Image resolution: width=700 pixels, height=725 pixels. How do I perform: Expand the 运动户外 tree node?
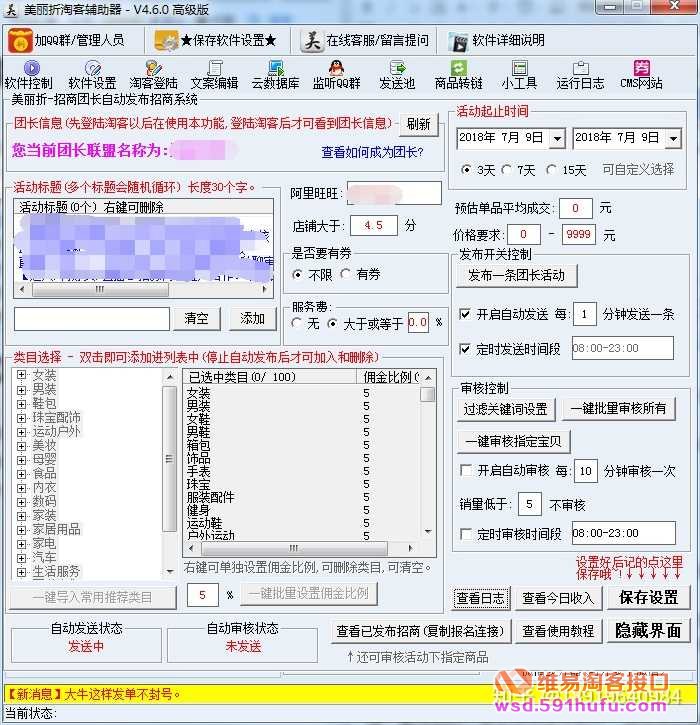(21, 432)
